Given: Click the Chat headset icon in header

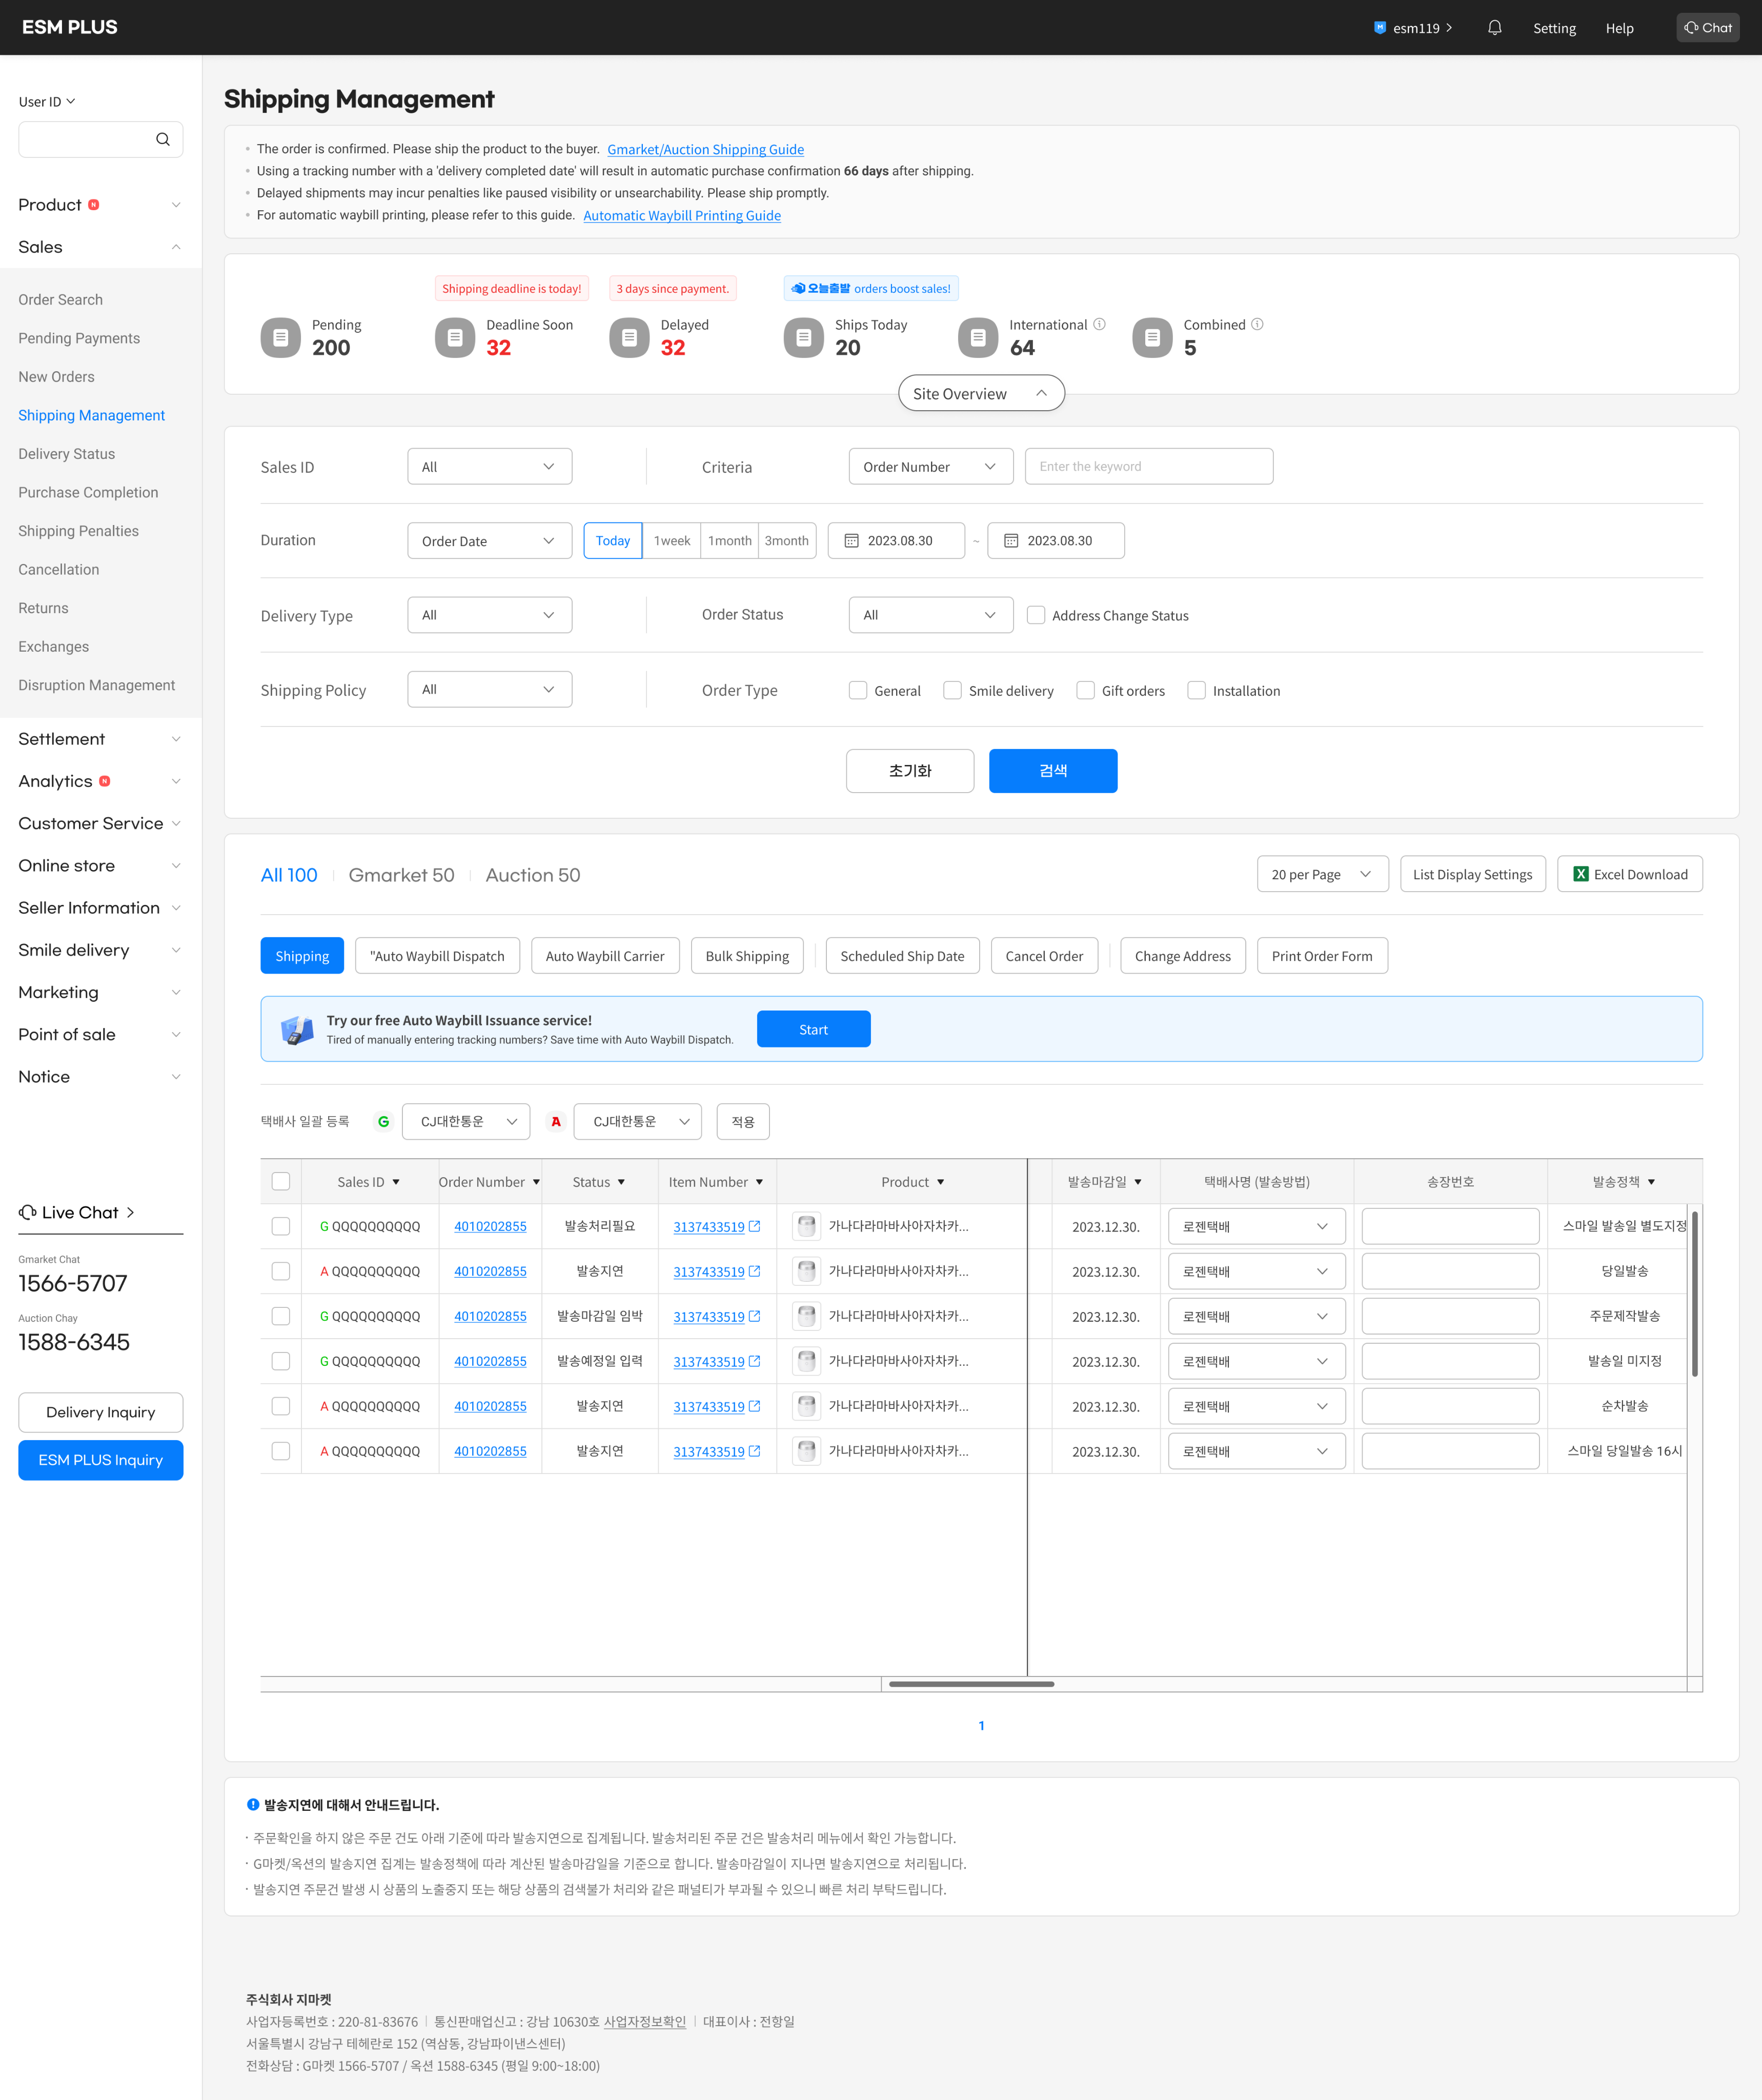Looking at the screenshot, I should coord(1691,28).
